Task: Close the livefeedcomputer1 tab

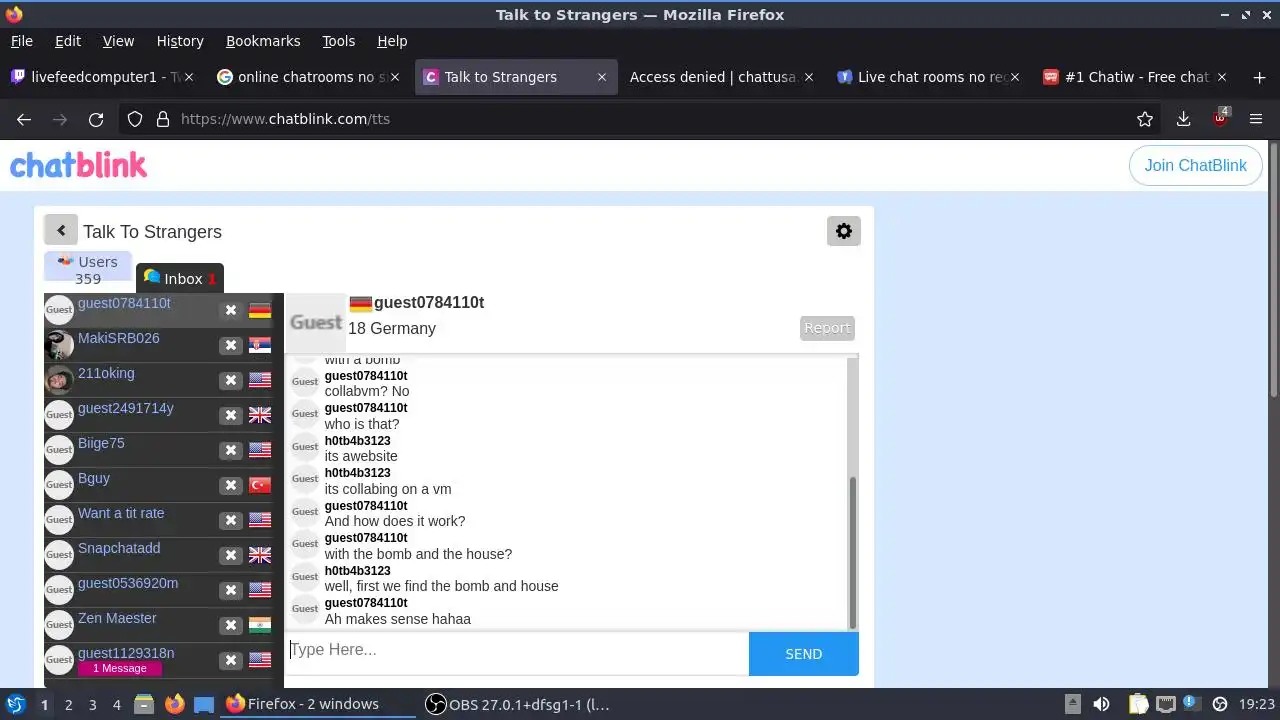Action: 191,77
